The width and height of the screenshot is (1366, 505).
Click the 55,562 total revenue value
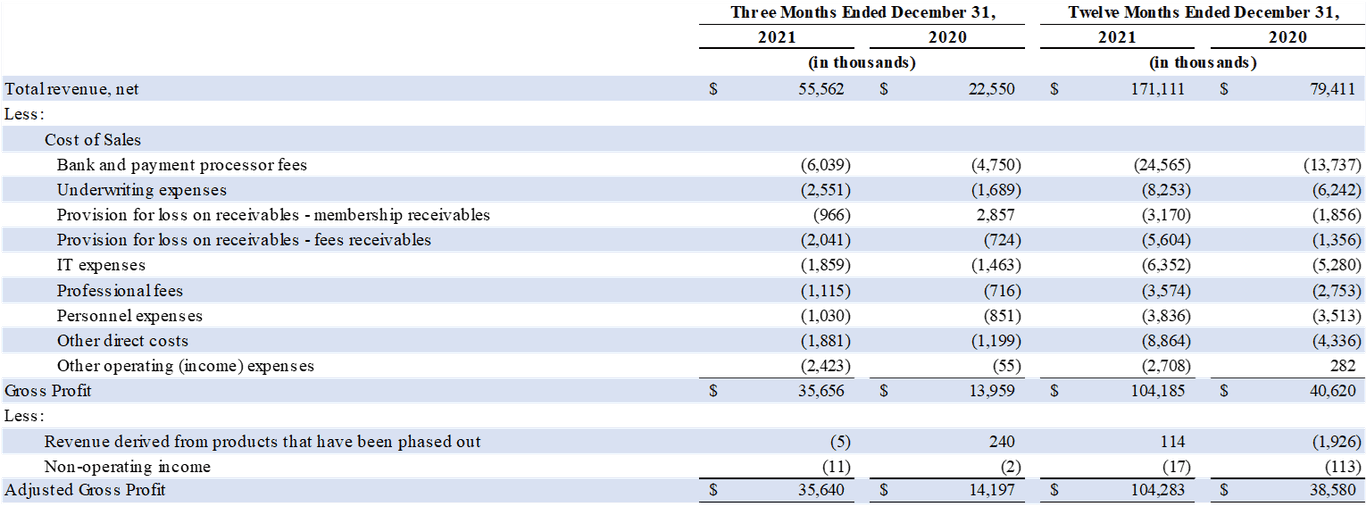click(x=821, y=89)
